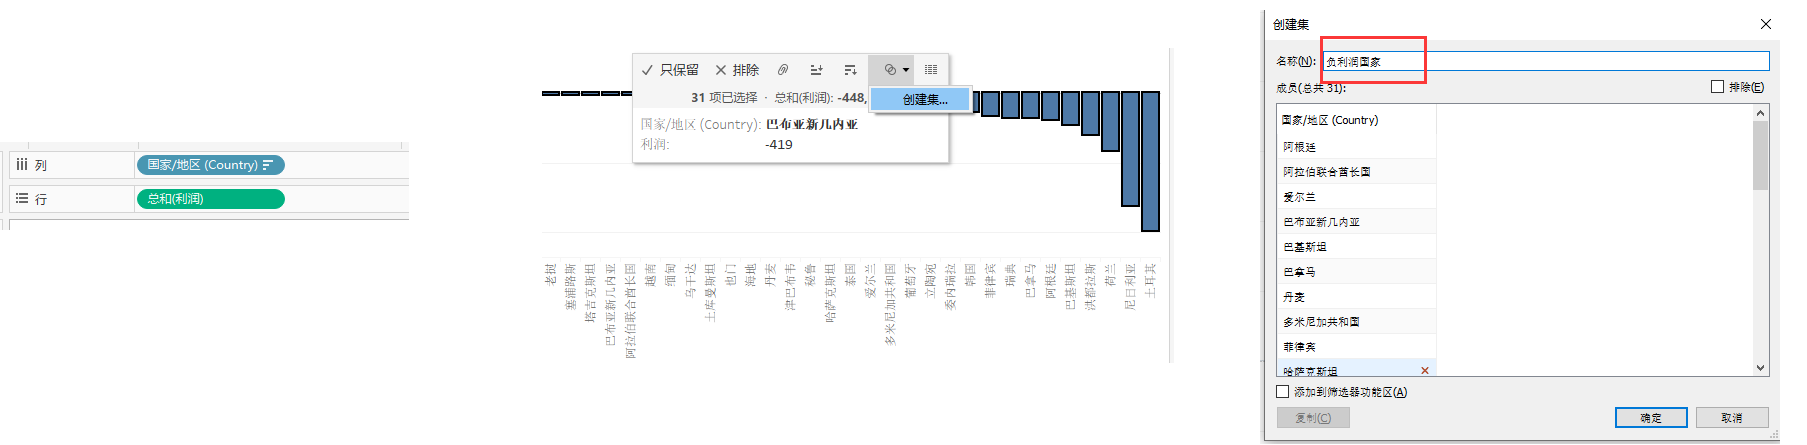Viewport: 1807px width, 445px height.
Task: Click the tallest bar for 土耳其
Action: [1150, 161]
